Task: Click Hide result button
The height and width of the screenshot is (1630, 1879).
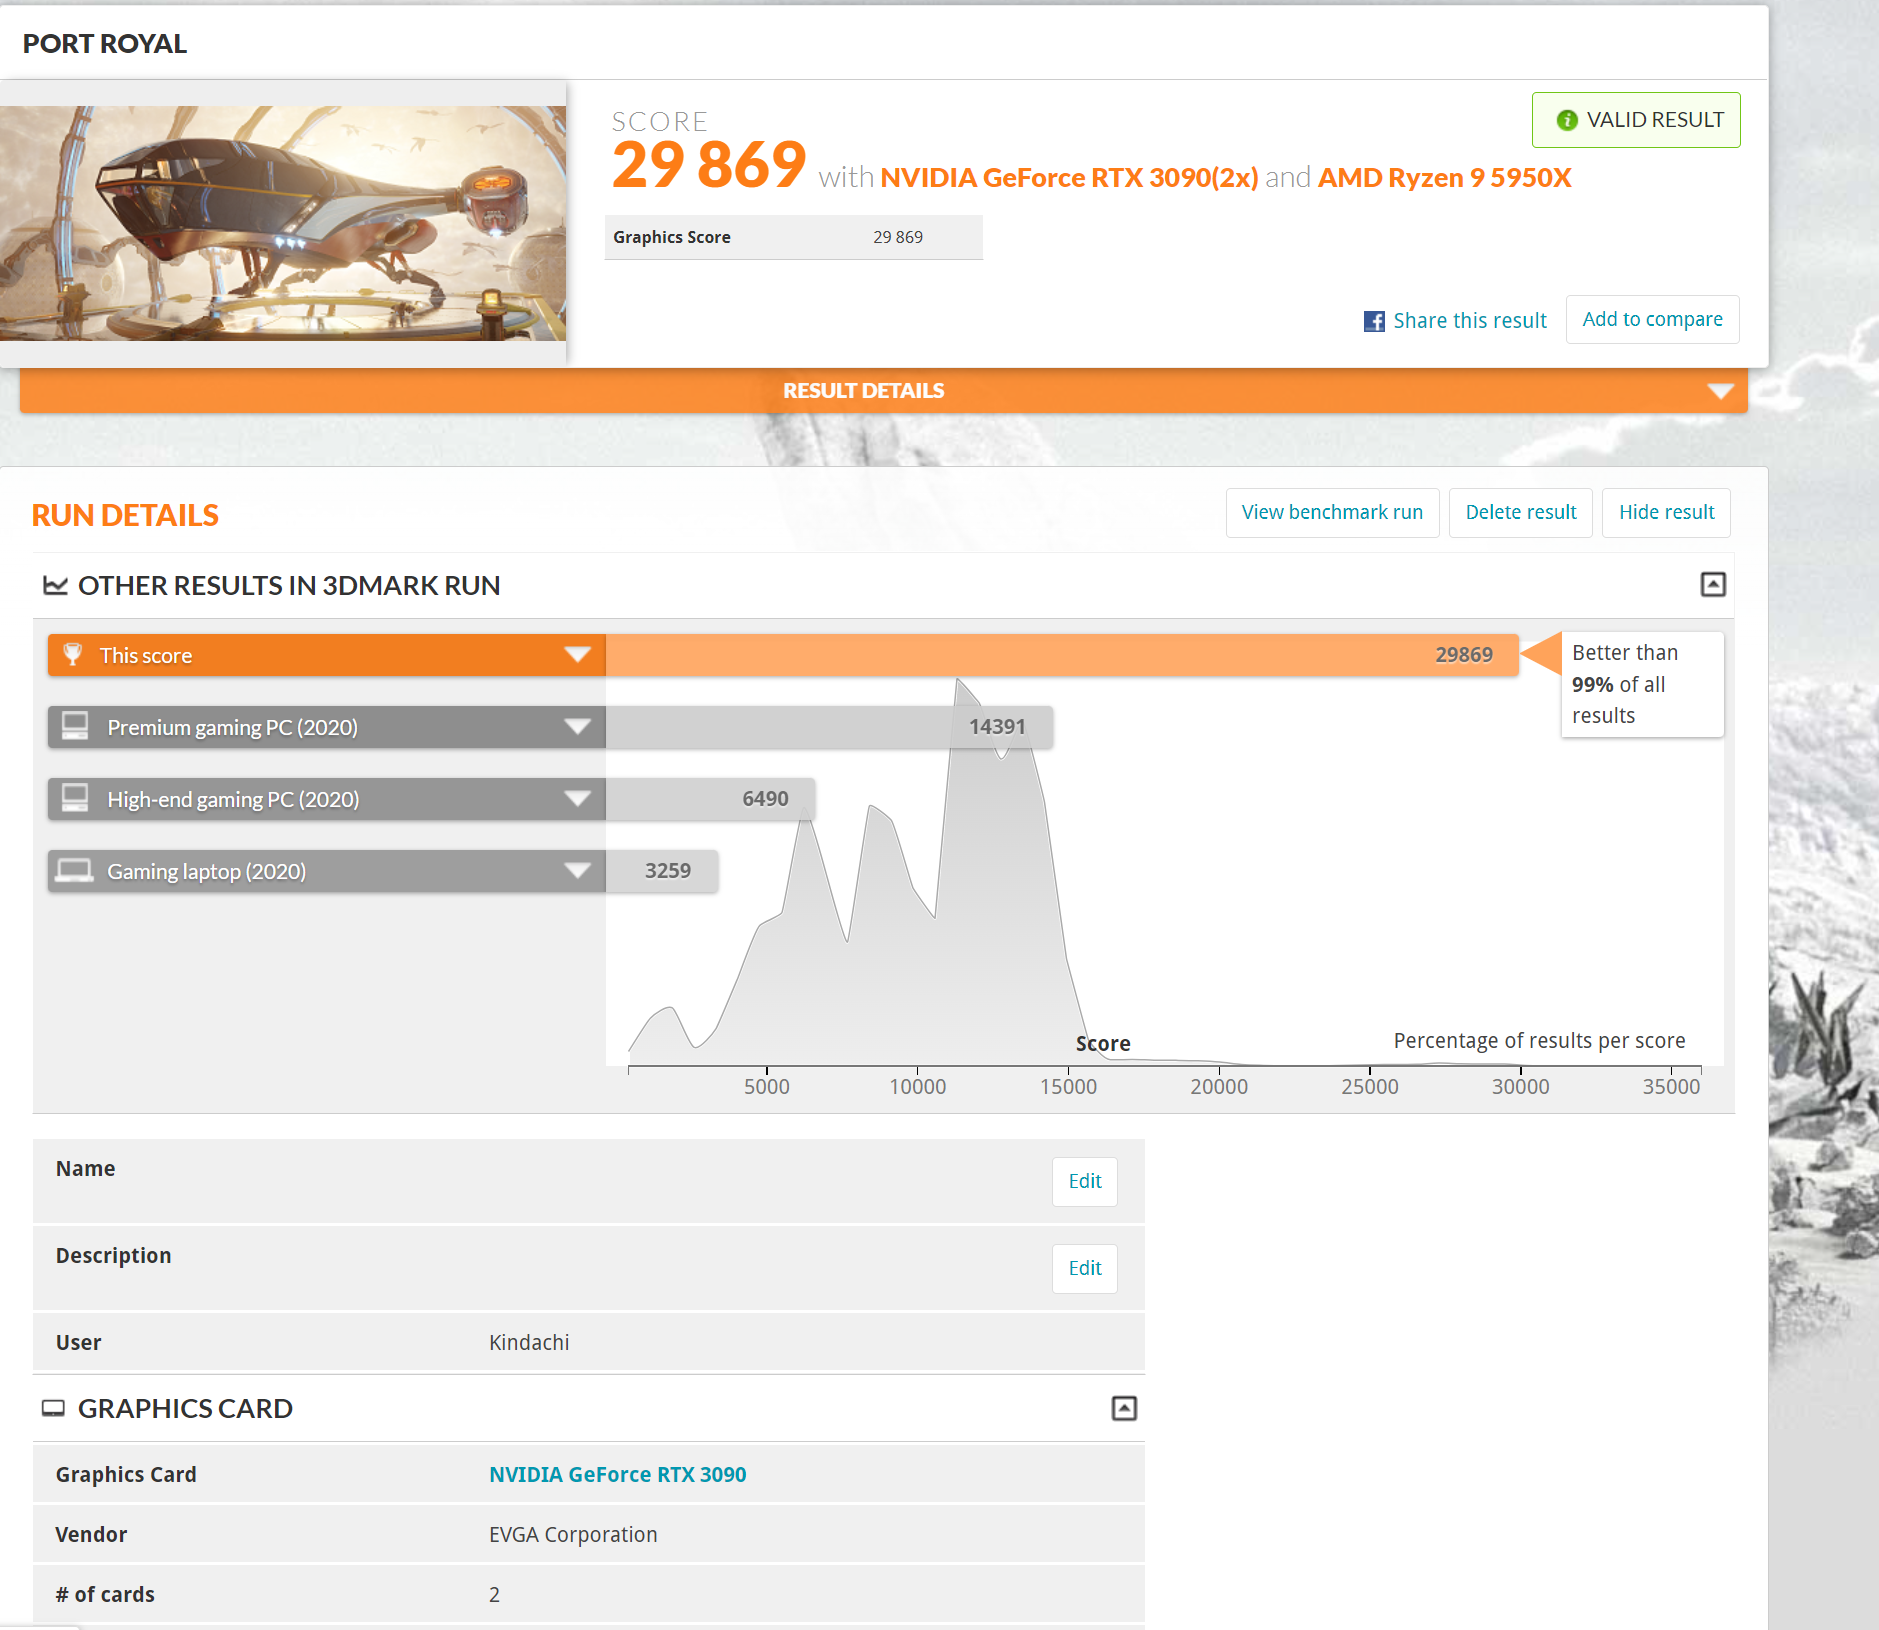Action: [1666, 513]
